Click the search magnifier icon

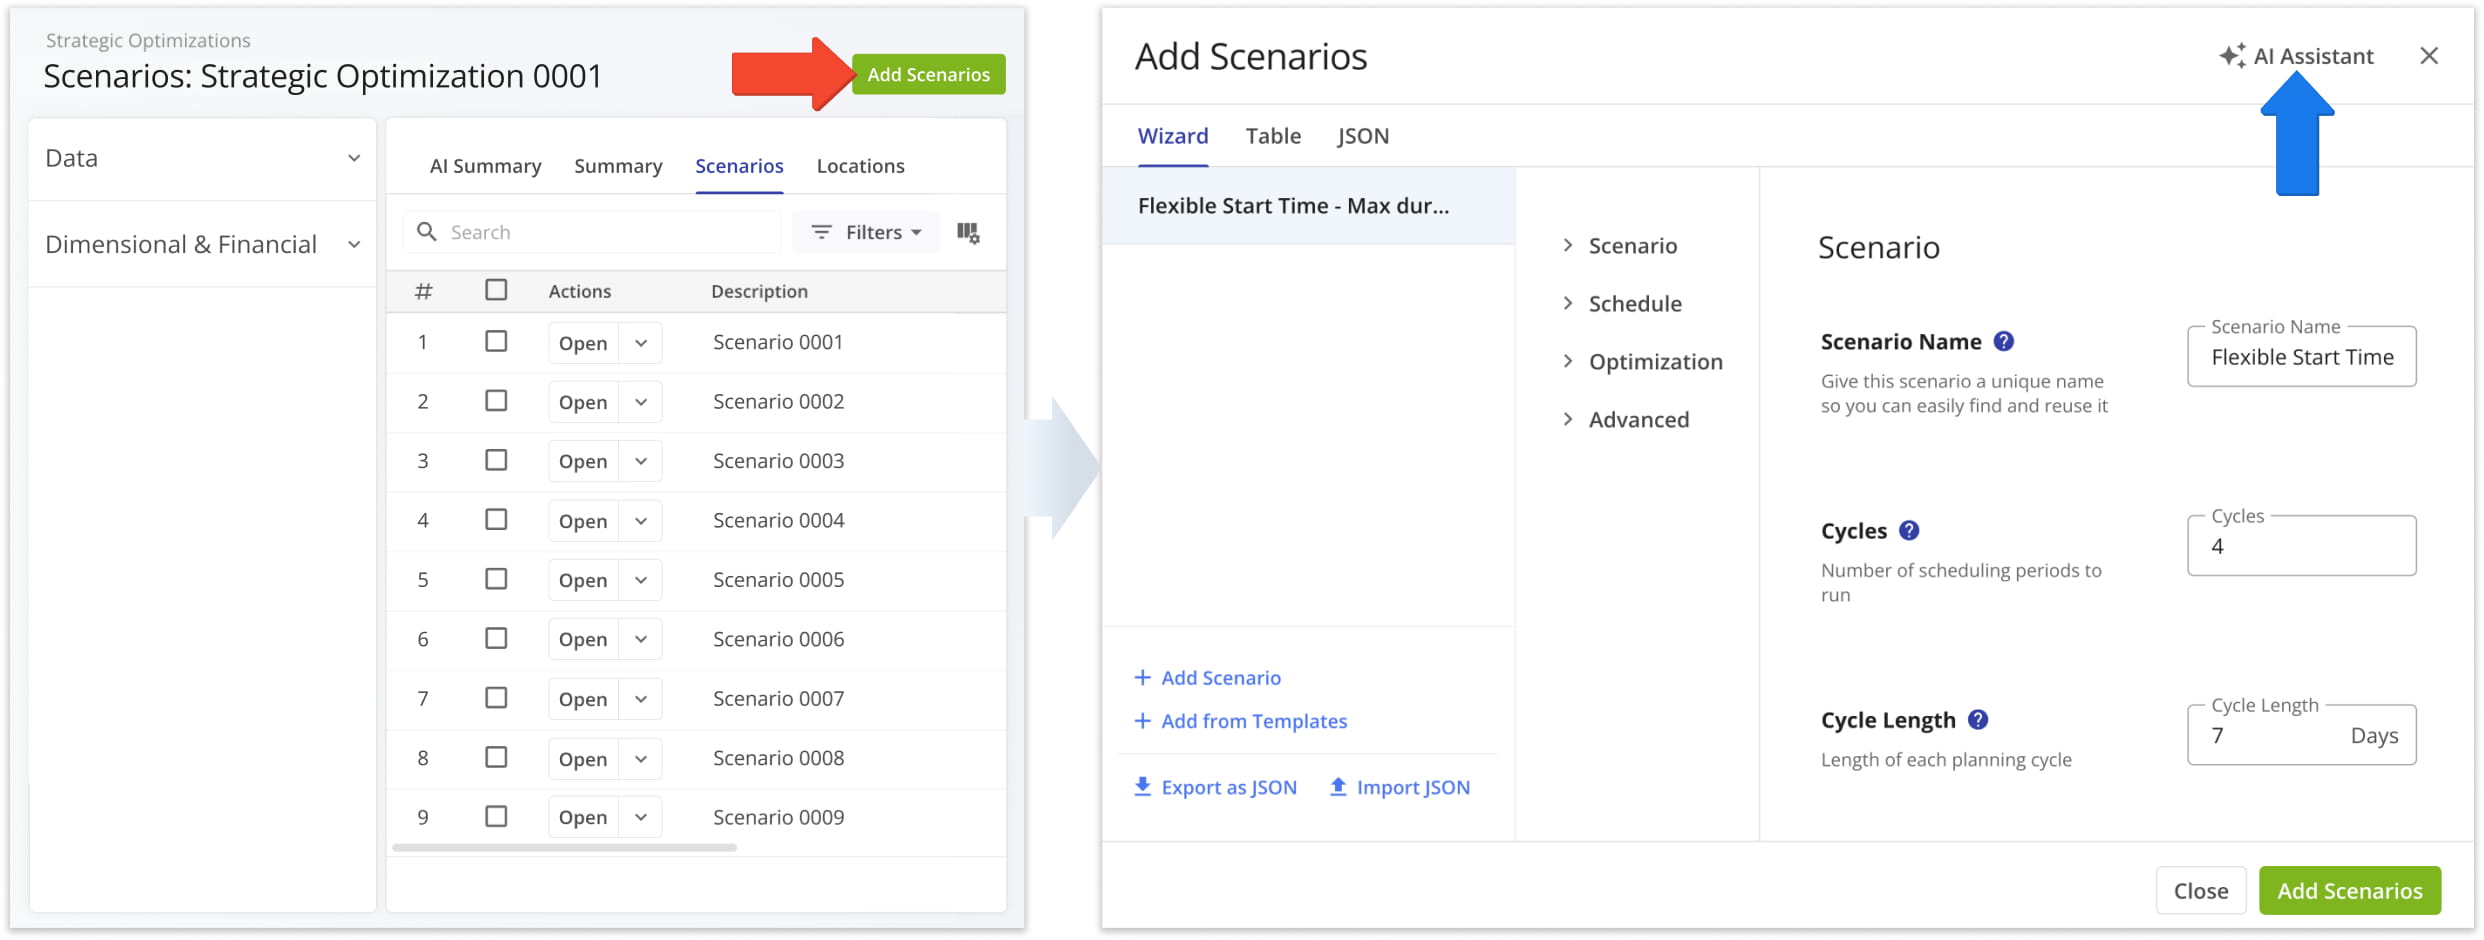coord(426,232)
